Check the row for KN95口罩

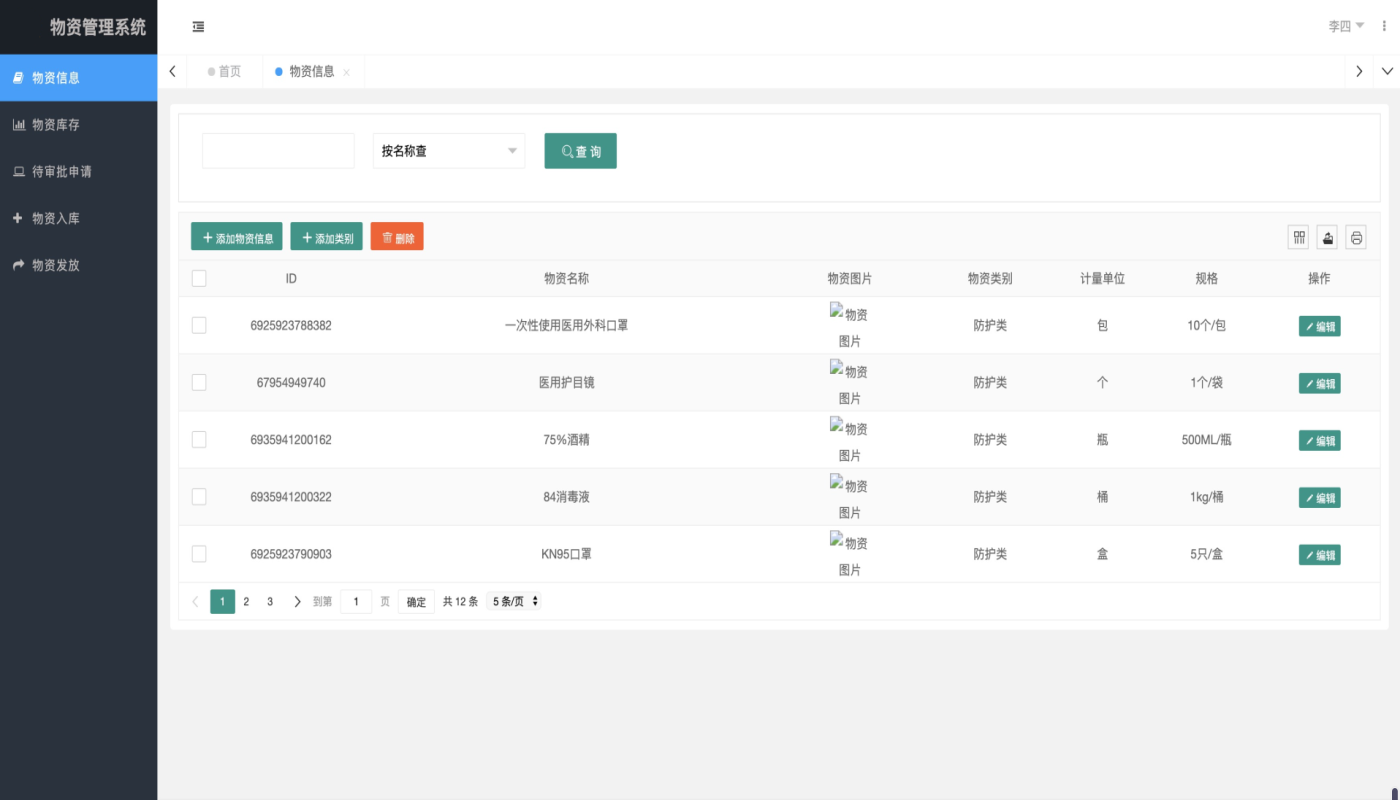click(x=199, y=553)
